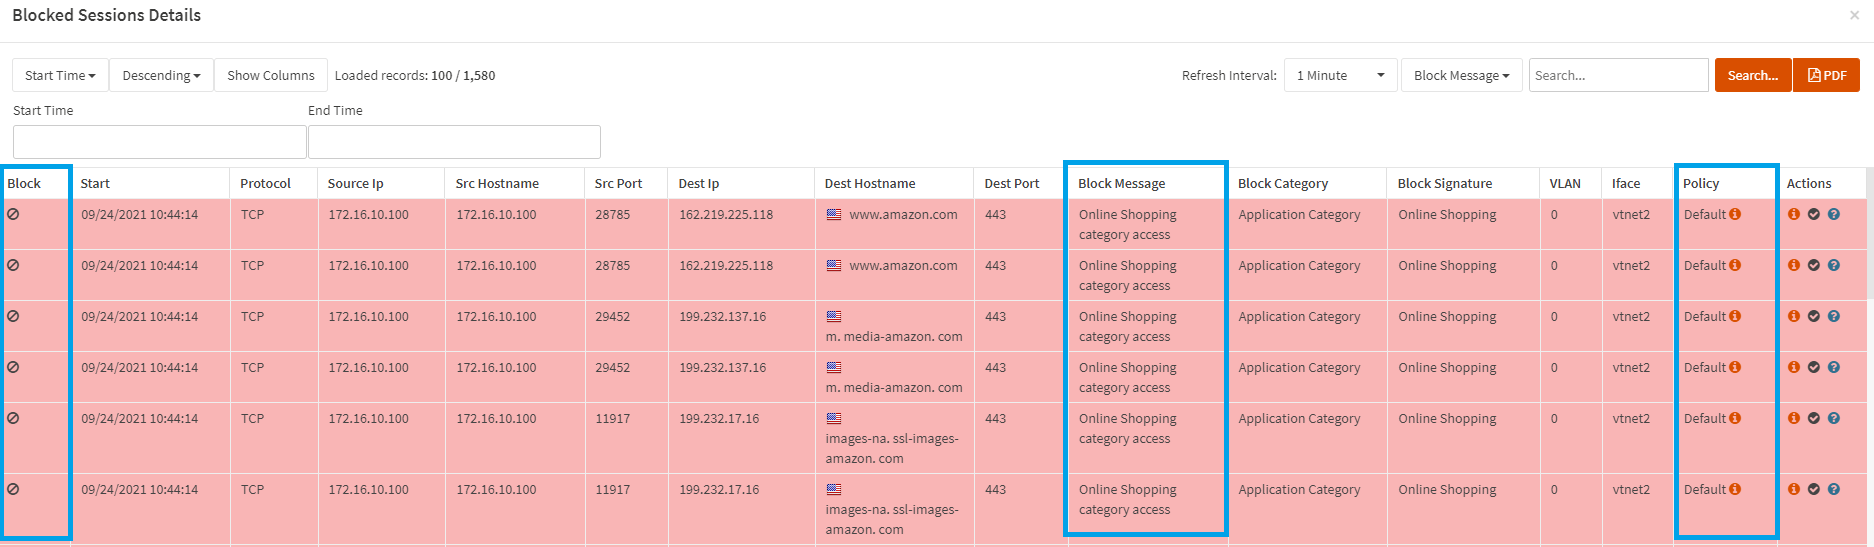The width and height of the screenshot is (1874, 547).
Task: Expand the Refresh Interval 1 Minute selector
Action: click(x=1340, y=75)
